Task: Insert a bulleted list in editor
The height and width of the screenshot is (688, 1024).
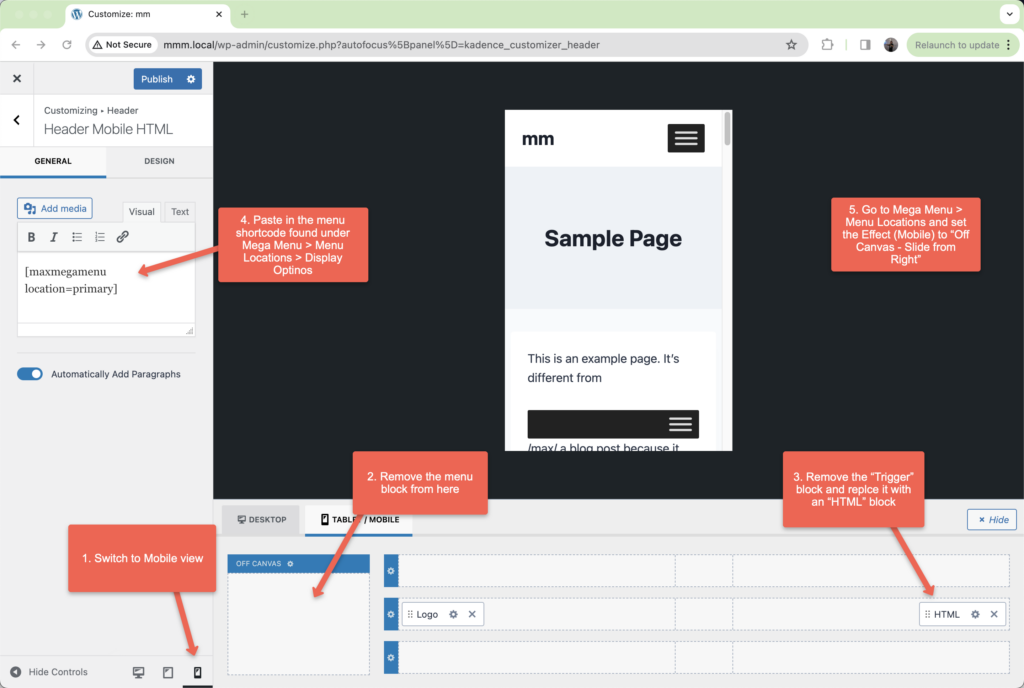Action: [77, 237]
